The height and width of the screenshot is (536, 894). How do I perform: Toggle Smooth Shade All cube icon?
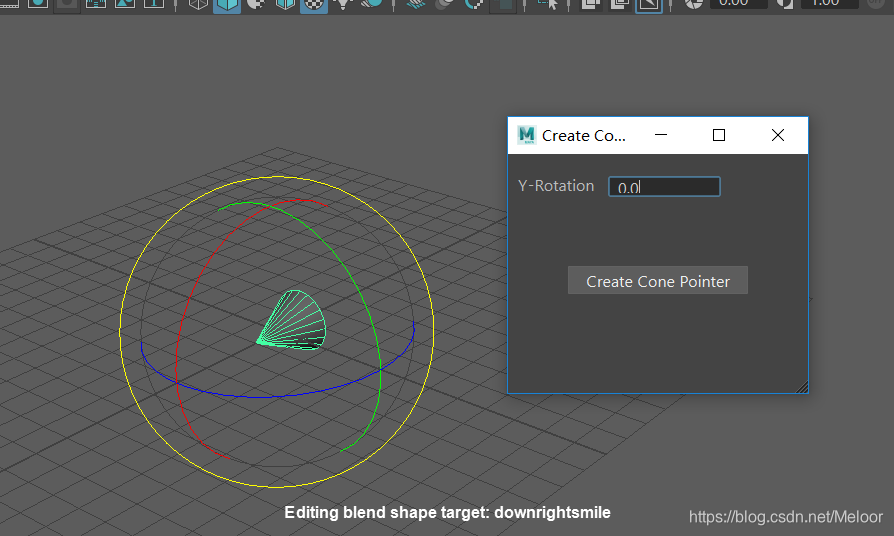[227, 5]
